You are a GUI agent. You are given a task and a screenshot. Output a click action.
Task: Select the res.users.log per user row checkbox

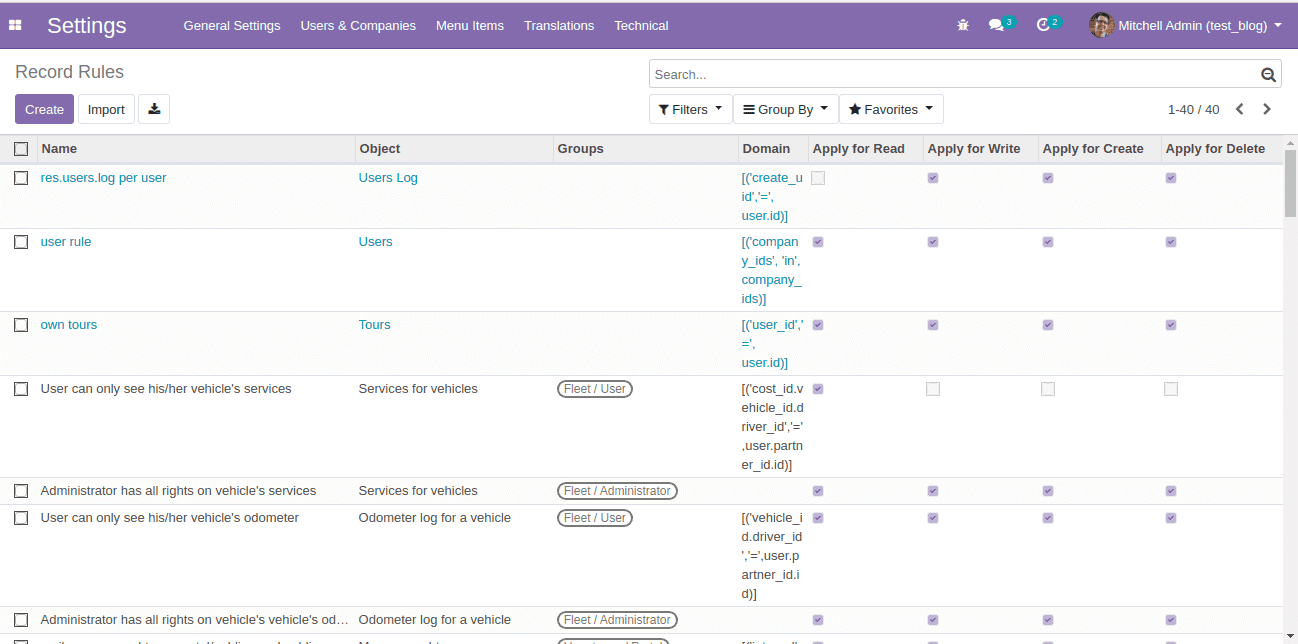[21, 178]
